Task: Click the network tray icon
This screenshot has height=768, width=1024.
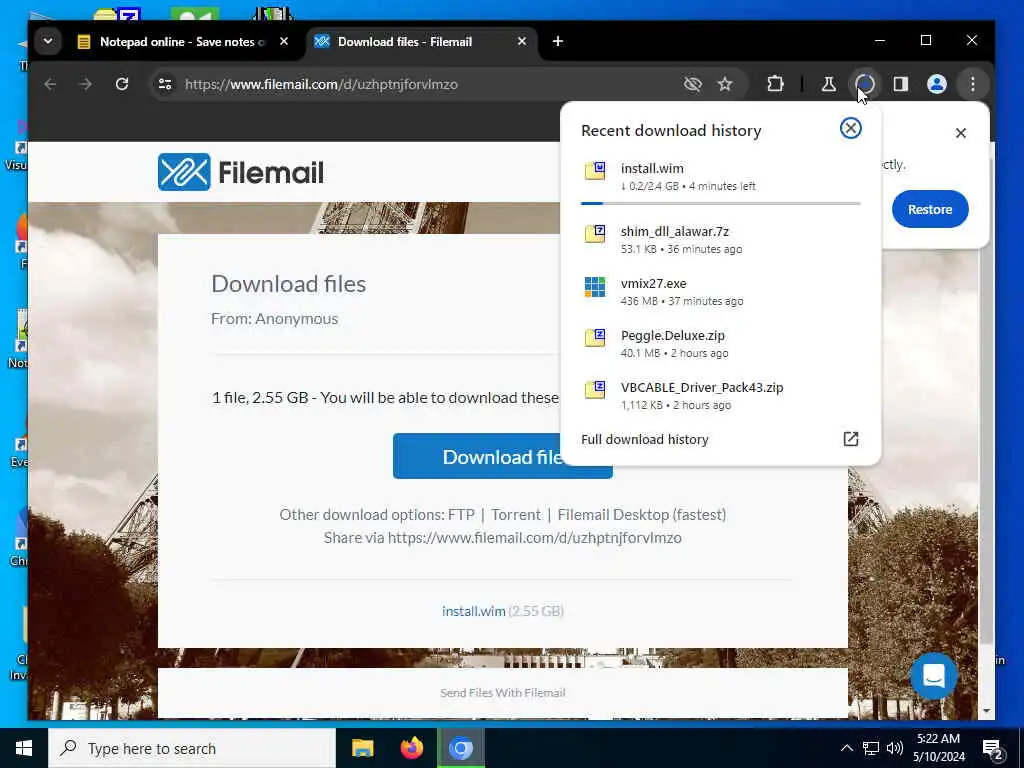Action: coord(871,748)
